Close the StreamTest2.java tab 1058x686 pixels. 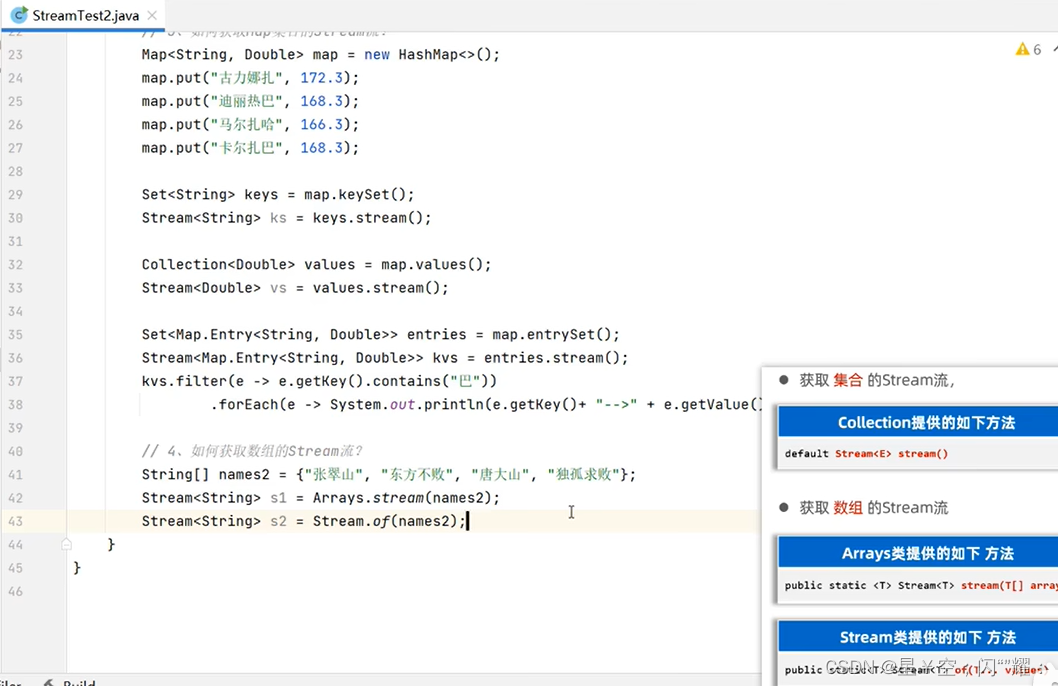[x=152, y=15]
